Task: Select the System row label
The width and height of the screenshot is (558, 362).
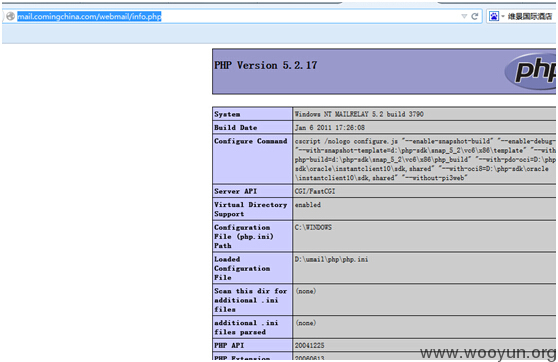Action: 227,114
